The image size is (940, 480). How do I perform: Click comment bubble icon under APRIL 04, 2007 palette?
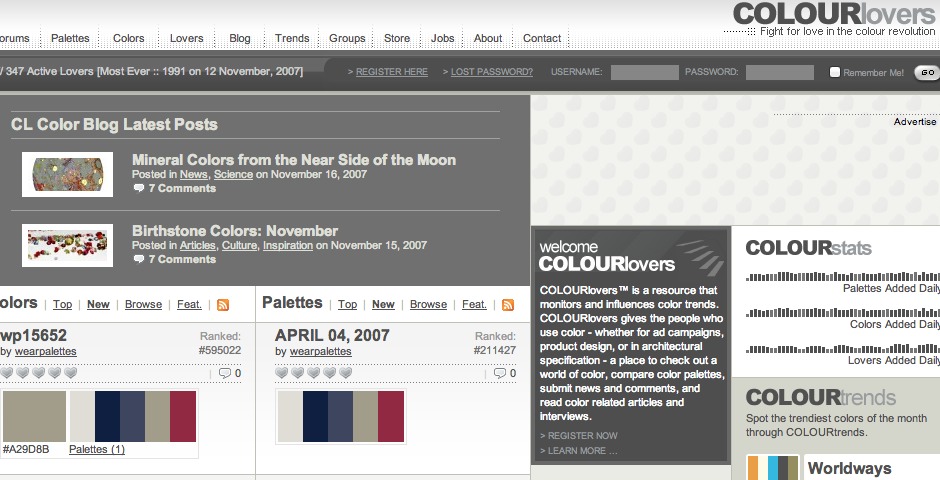click(500, 373)
